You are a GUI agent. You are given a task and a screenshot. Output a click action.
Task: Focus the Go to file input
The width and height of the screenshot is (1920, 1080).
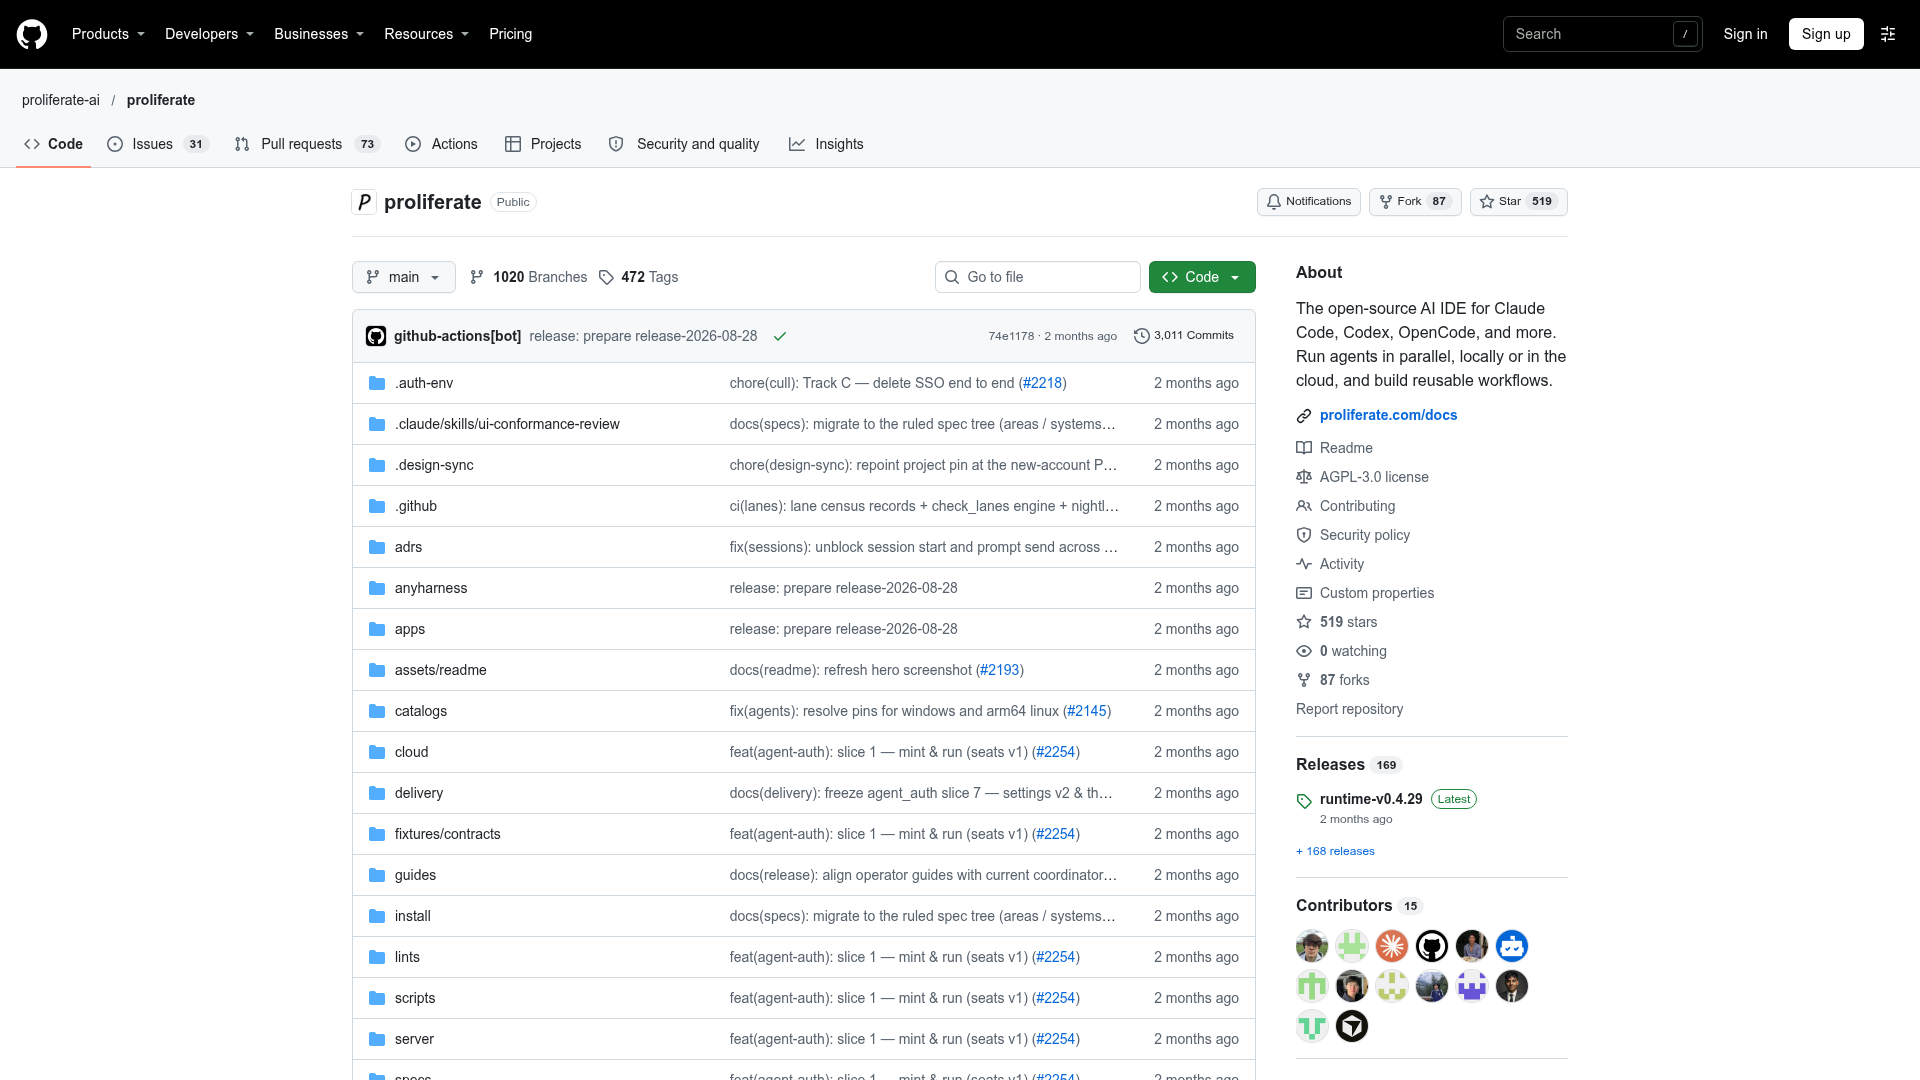coord(1037,277)
